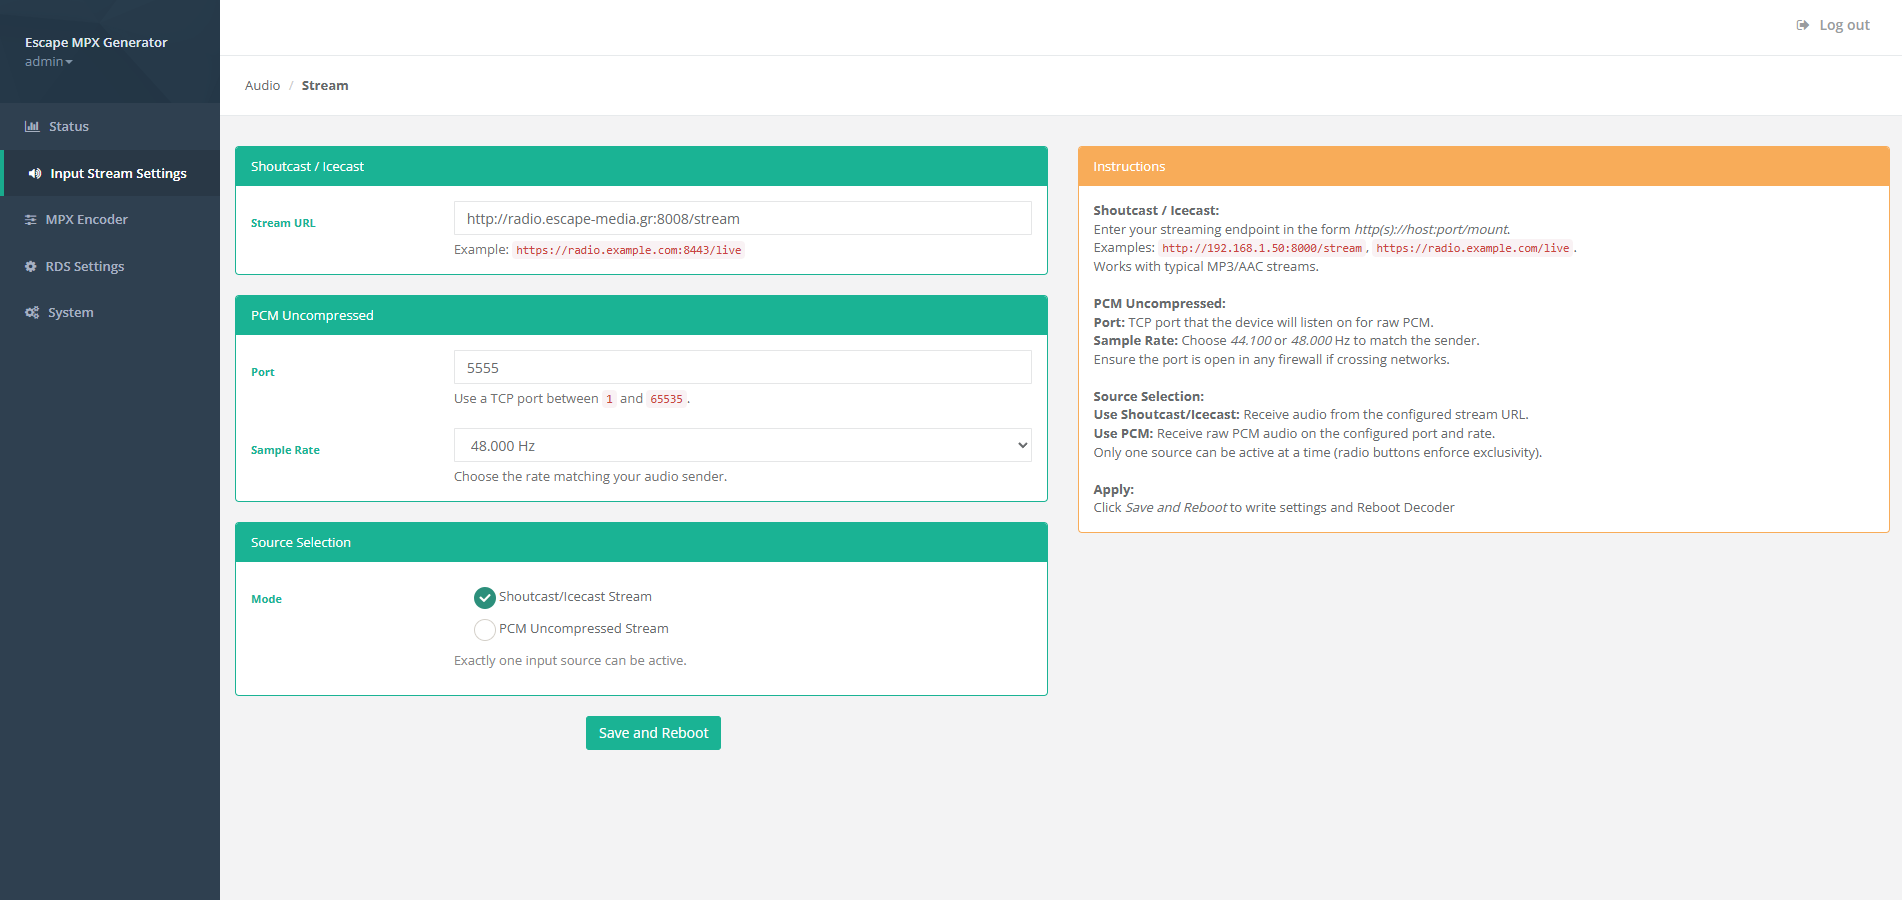Select the Shoutcast/Icecast Stream radio button
This screenshot has width=1902, height=900.
[x=485, y=598]
